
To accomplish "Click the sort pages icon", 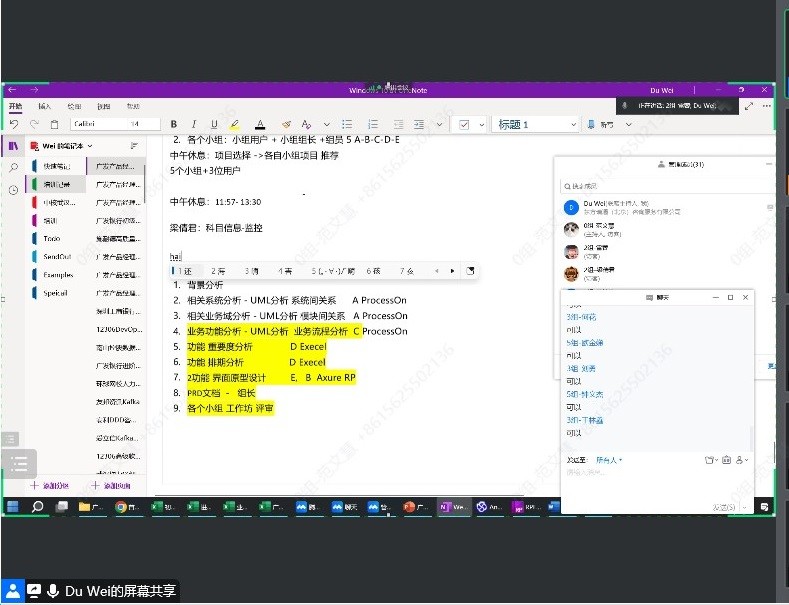I will tap(134, 146).
